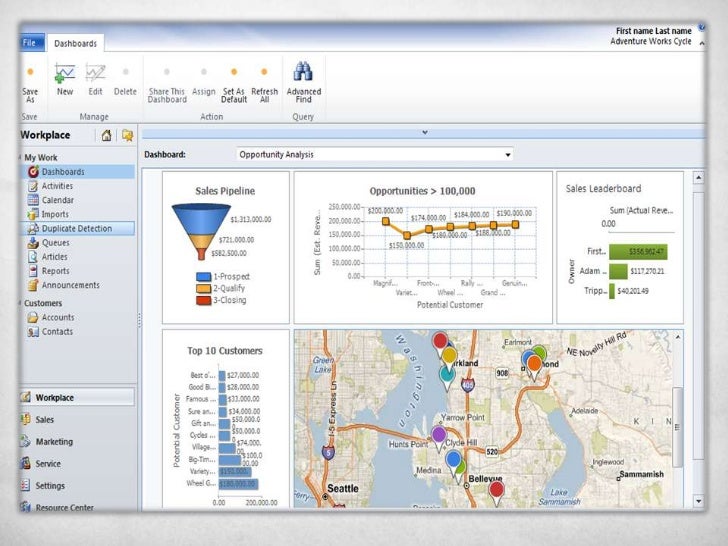The height and width of the screenshot is (546, 728).
Task: Collapse the My Work section
Action: click(20, 158)
